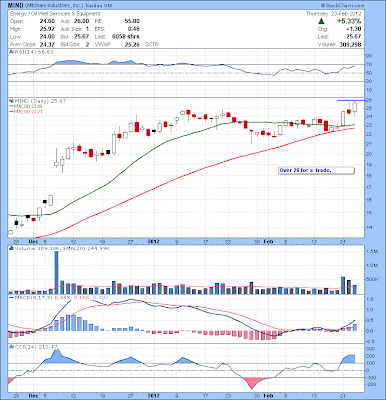
Task: Click the green up-arrow change indicator
Action: [321, 21]
